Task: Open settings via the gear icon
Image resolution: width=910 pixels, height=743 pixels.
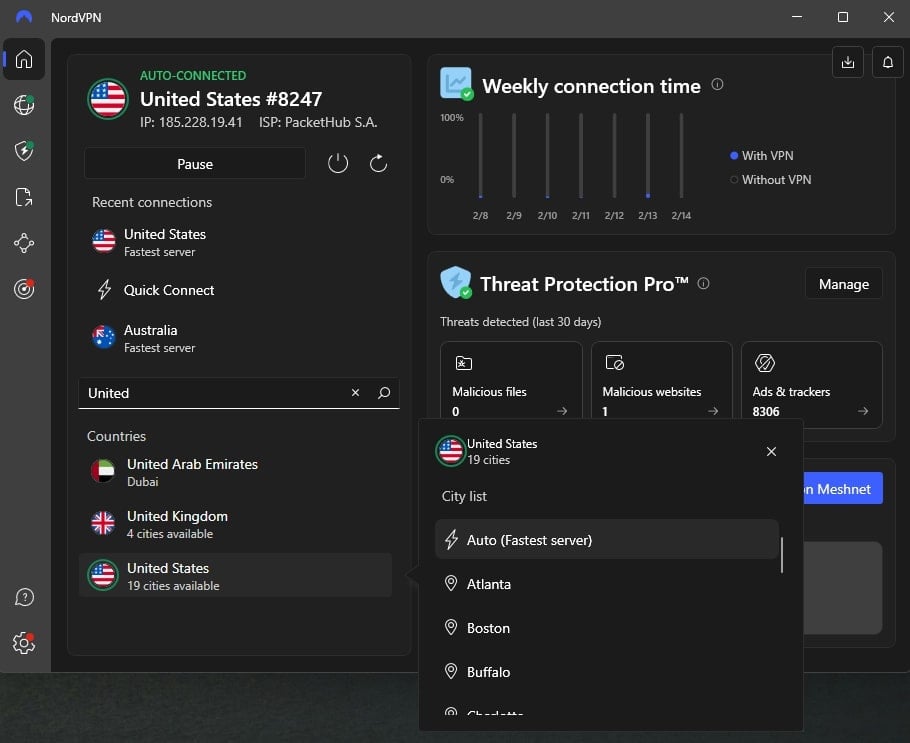Action: [x=24, y=645]
